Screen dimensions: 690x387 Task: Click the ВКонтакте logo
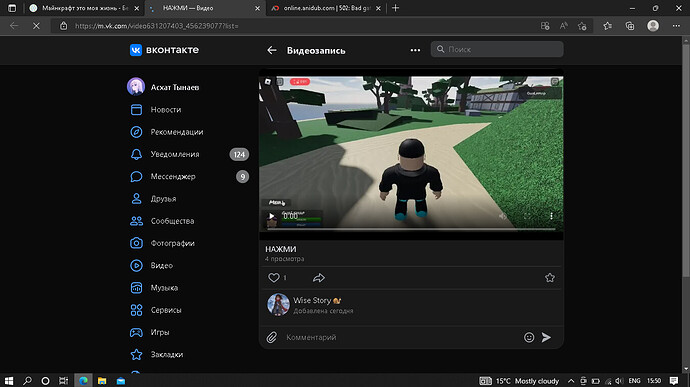click(164, 50)
